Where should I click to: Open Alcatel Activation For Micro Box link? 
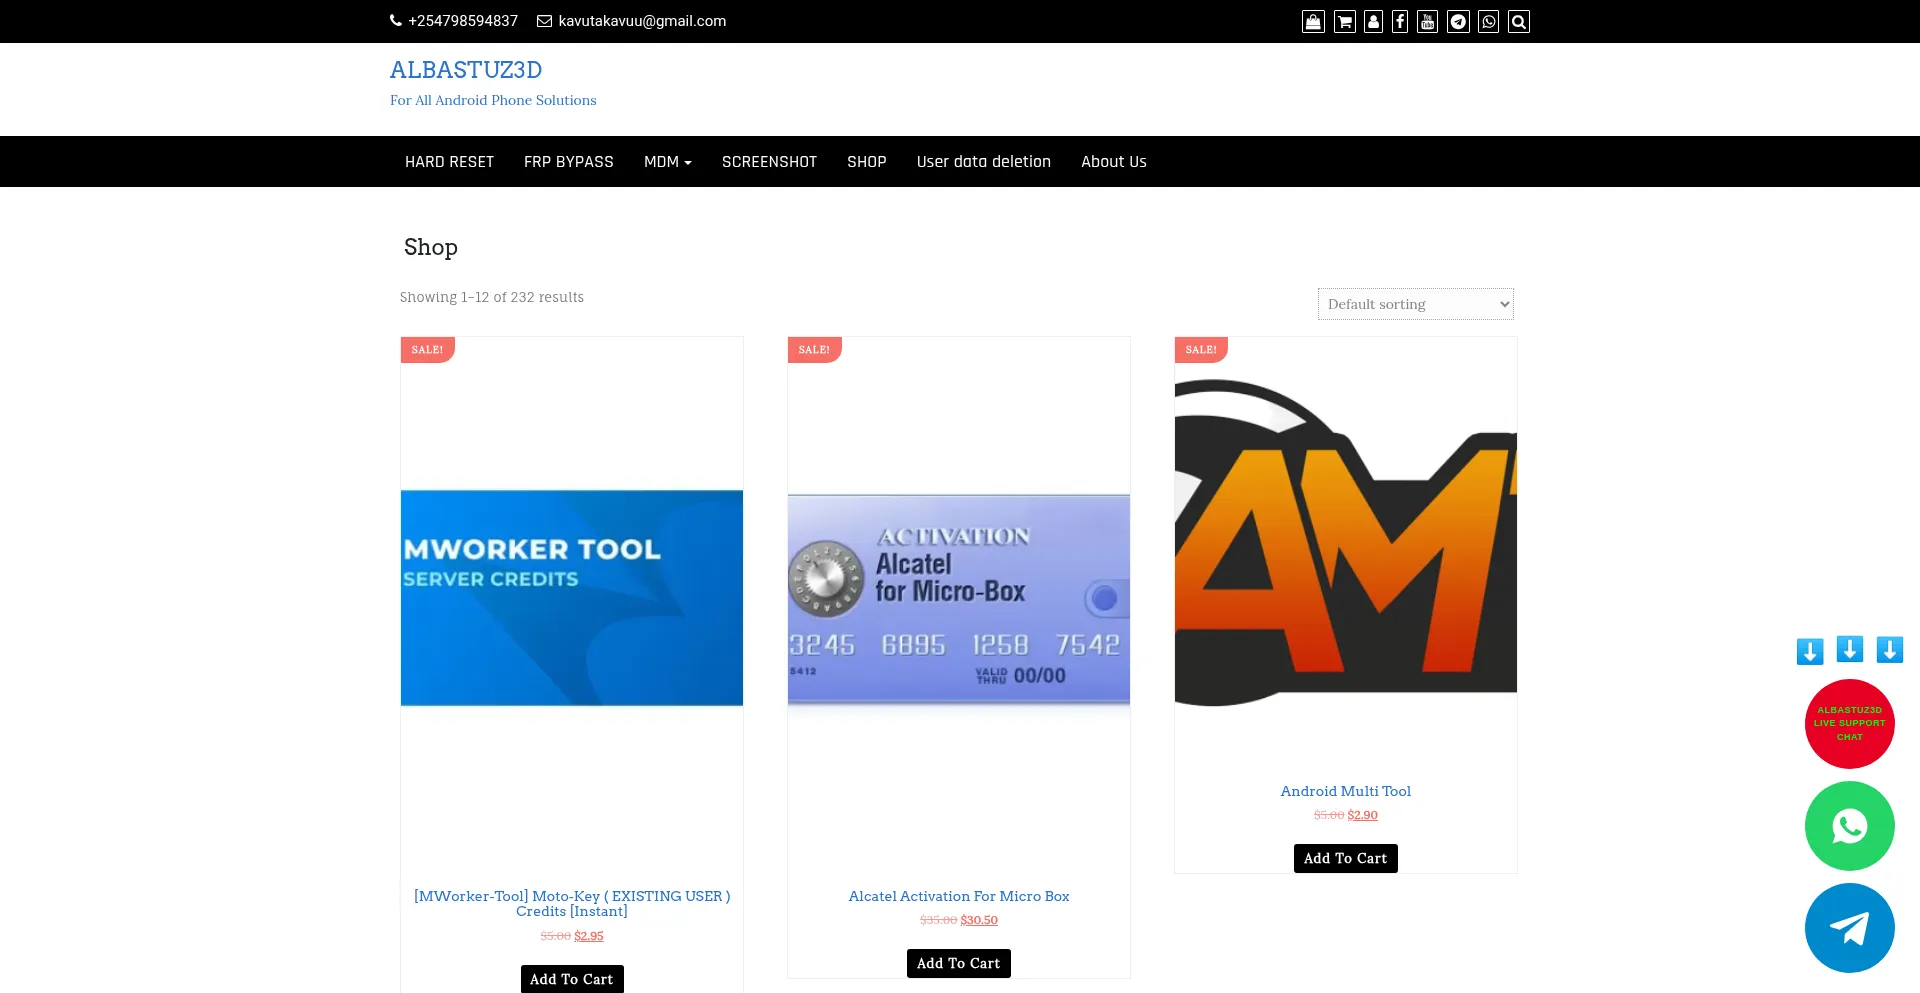959,896
